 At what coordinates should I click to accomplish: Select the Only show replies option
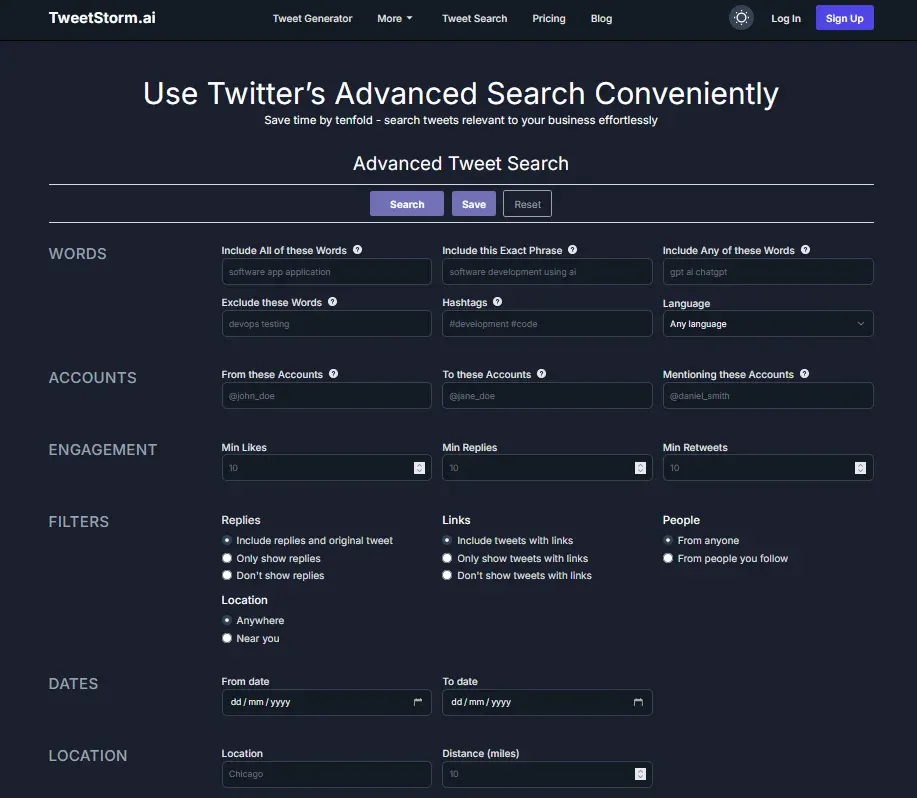pos(226,558)
